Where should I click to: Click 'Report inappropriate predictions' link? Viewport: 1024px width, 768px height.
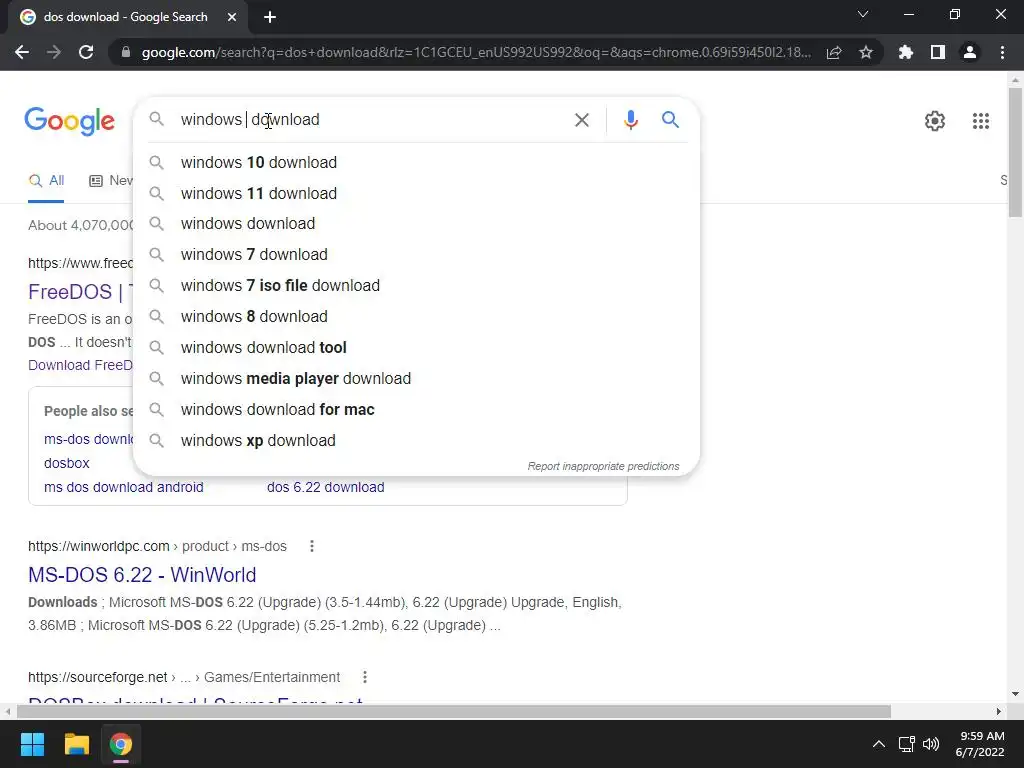click(603, 466)
